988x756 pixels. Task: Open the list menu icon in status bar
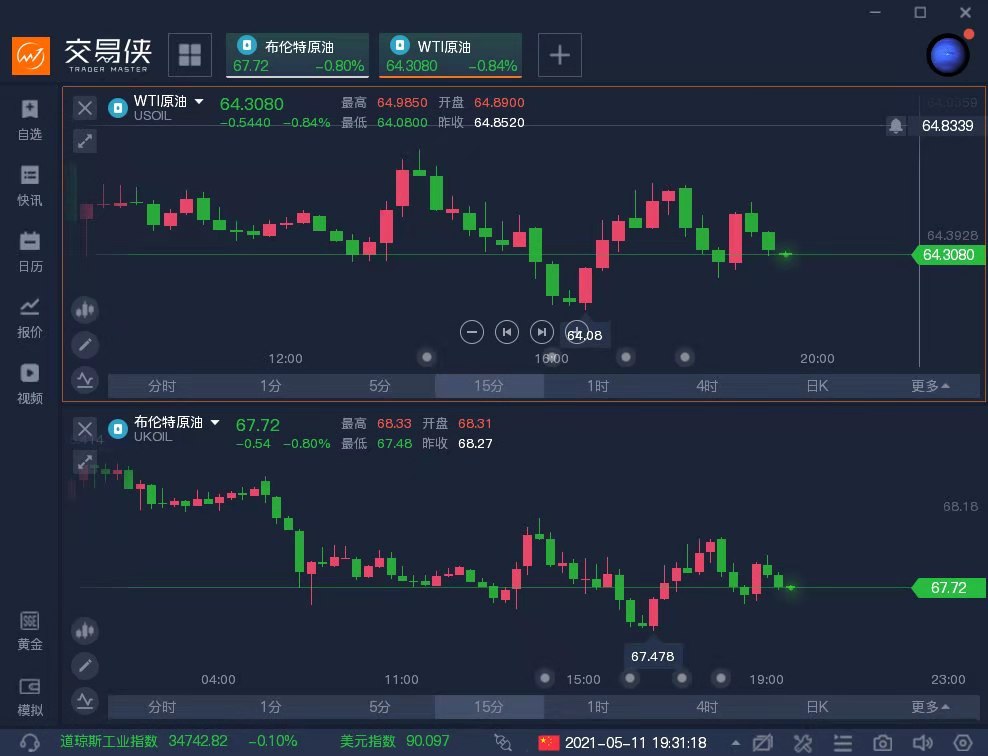[842, 743]
